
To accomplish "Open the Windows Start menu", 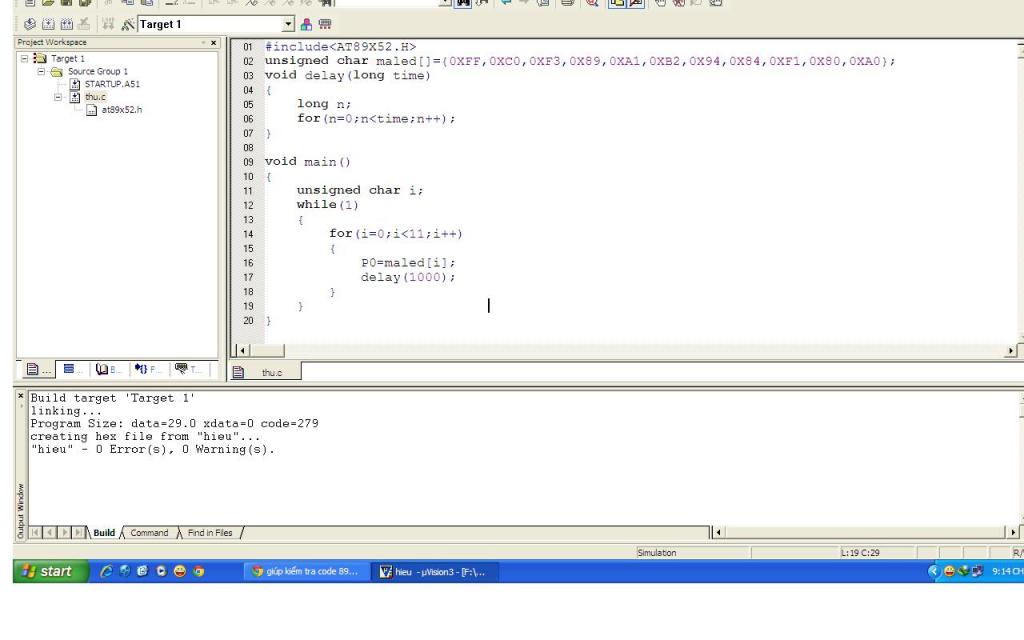I will coord(51,571).
